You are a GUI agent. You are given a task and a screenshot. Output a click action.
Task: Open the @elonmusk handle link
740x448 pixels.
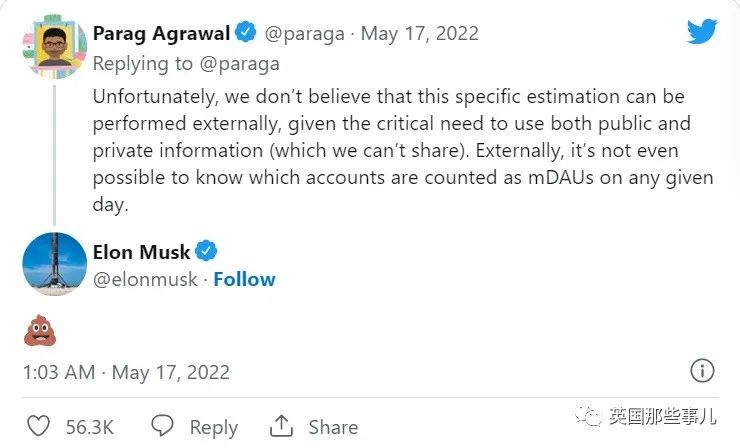tap(145, 279)
